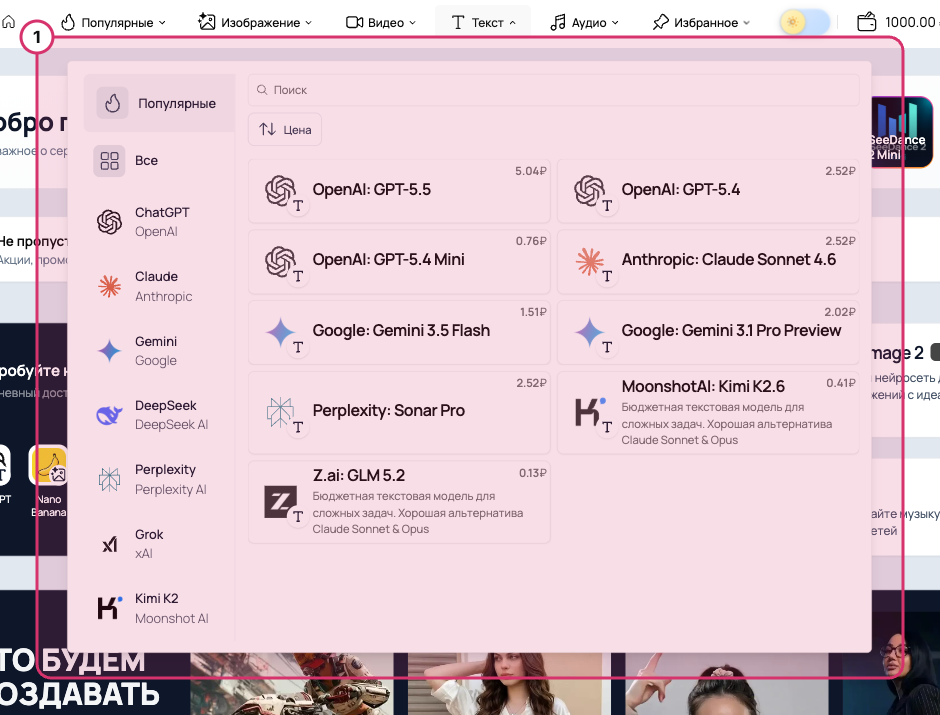The width and height of the screenshot is (940, 715).
Task: Open Google: Gemini 3.1 Pro Preview card
Action: (708, 333)
